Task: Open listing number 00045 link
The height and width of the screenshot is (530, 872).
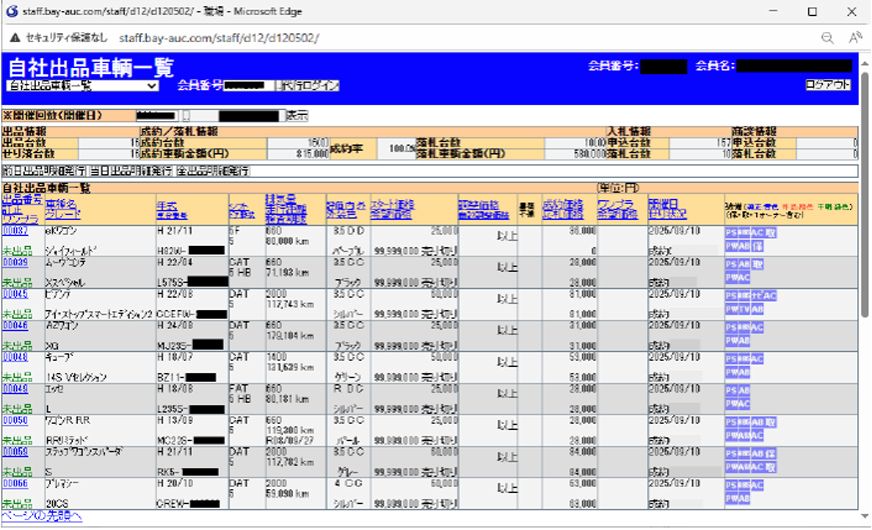Action: [15, 295]
